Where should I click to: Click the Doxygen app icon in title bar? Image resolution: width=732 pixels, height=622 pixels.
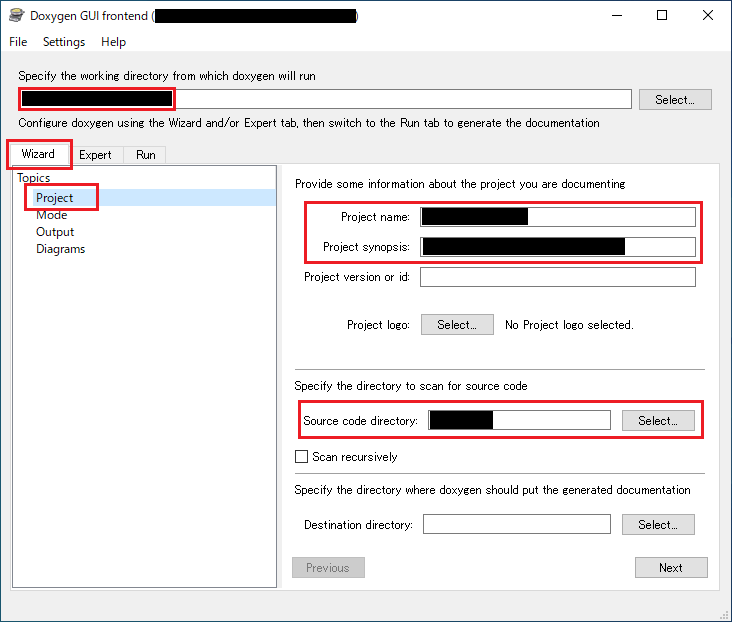[16, 15]
